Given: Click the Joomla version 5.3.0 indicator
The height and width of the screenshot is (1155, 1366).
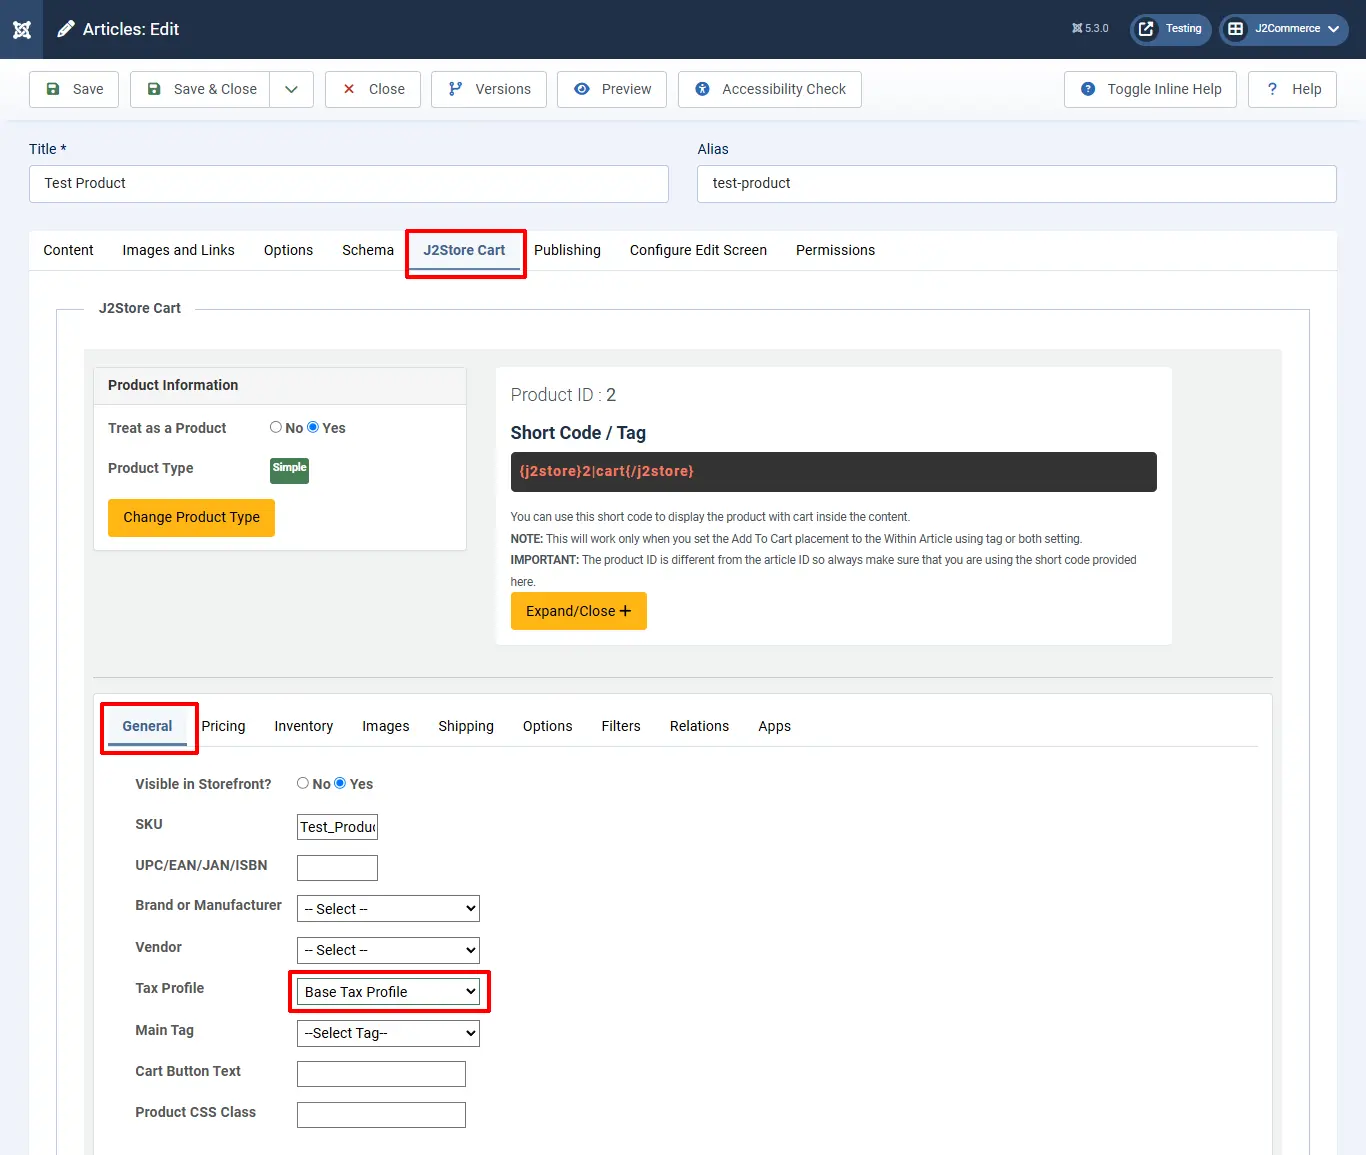Looking at the screenshot, I should click(x=1090, y=29).
